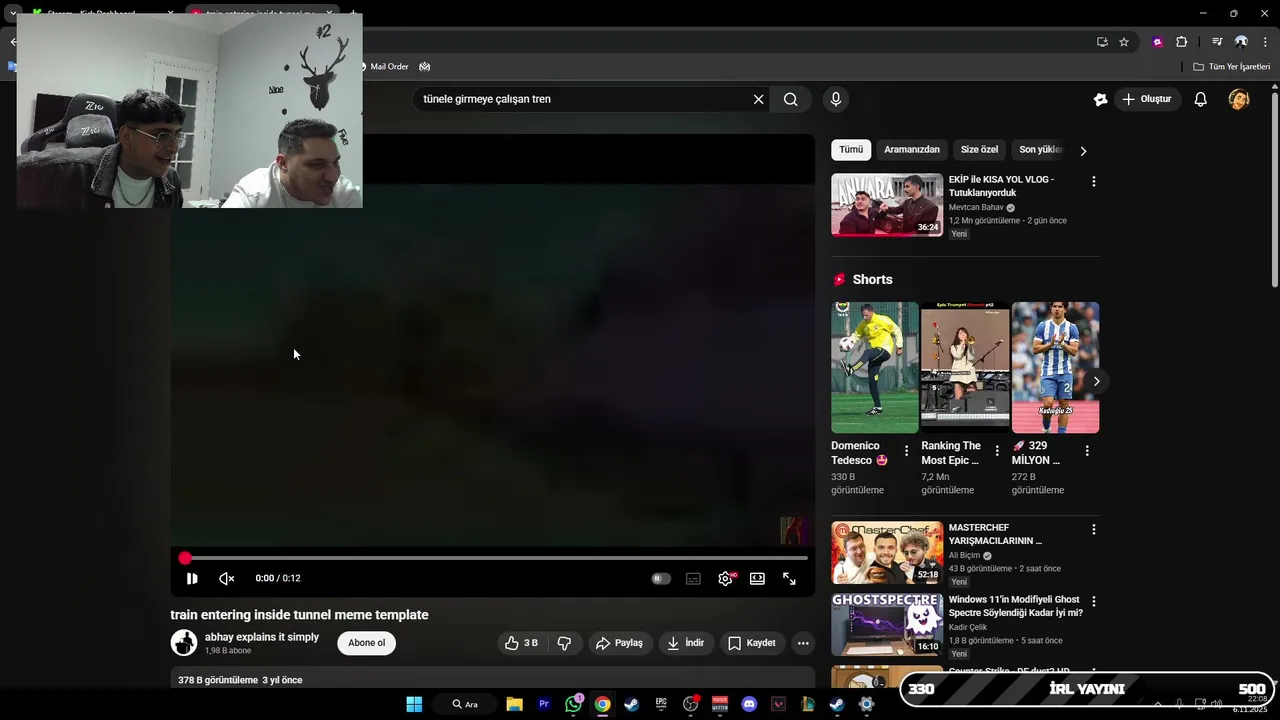Open Windows 11'in Modifiyeli Ghost Spectre video
The image size is (1280, 720).
1015,606
